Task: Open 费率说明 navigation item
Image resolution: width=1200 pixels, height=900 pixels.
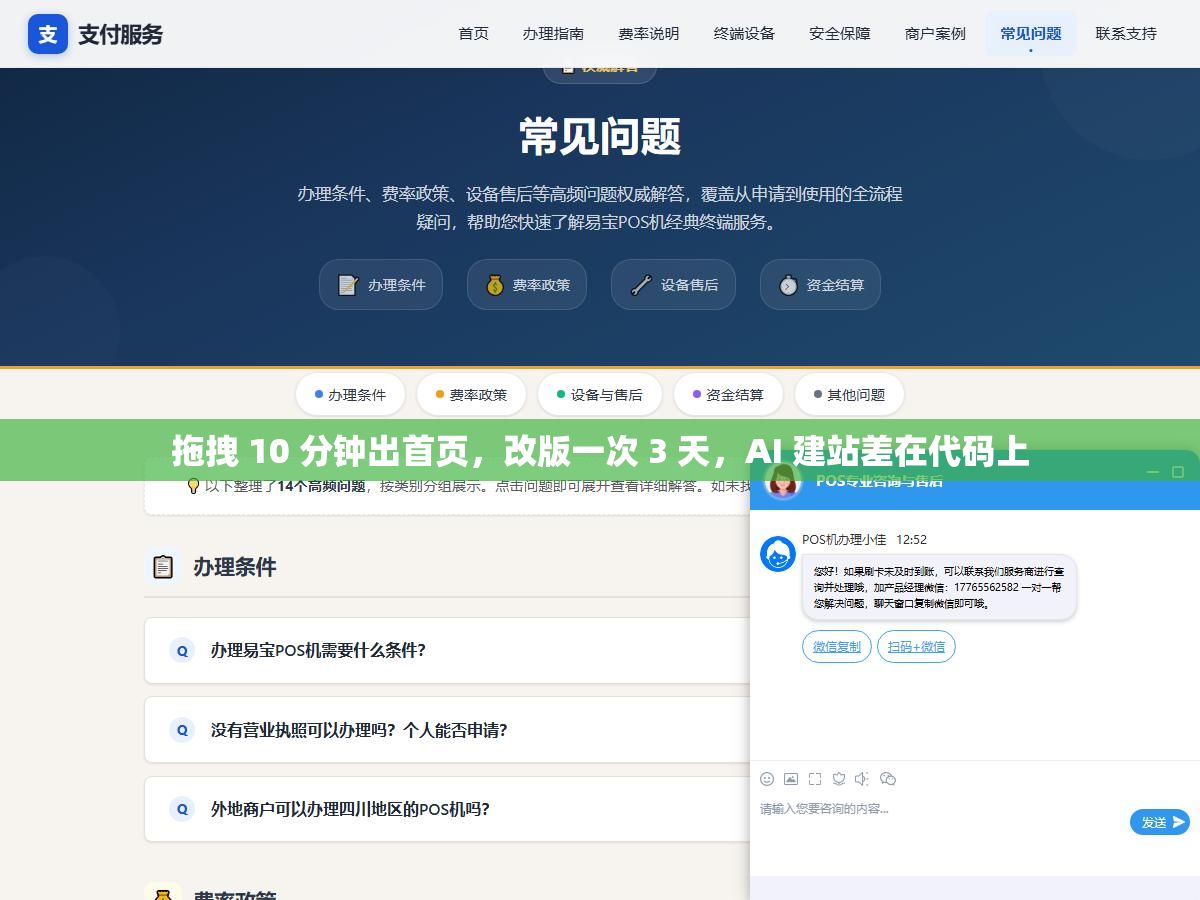Action: point(649,34)
